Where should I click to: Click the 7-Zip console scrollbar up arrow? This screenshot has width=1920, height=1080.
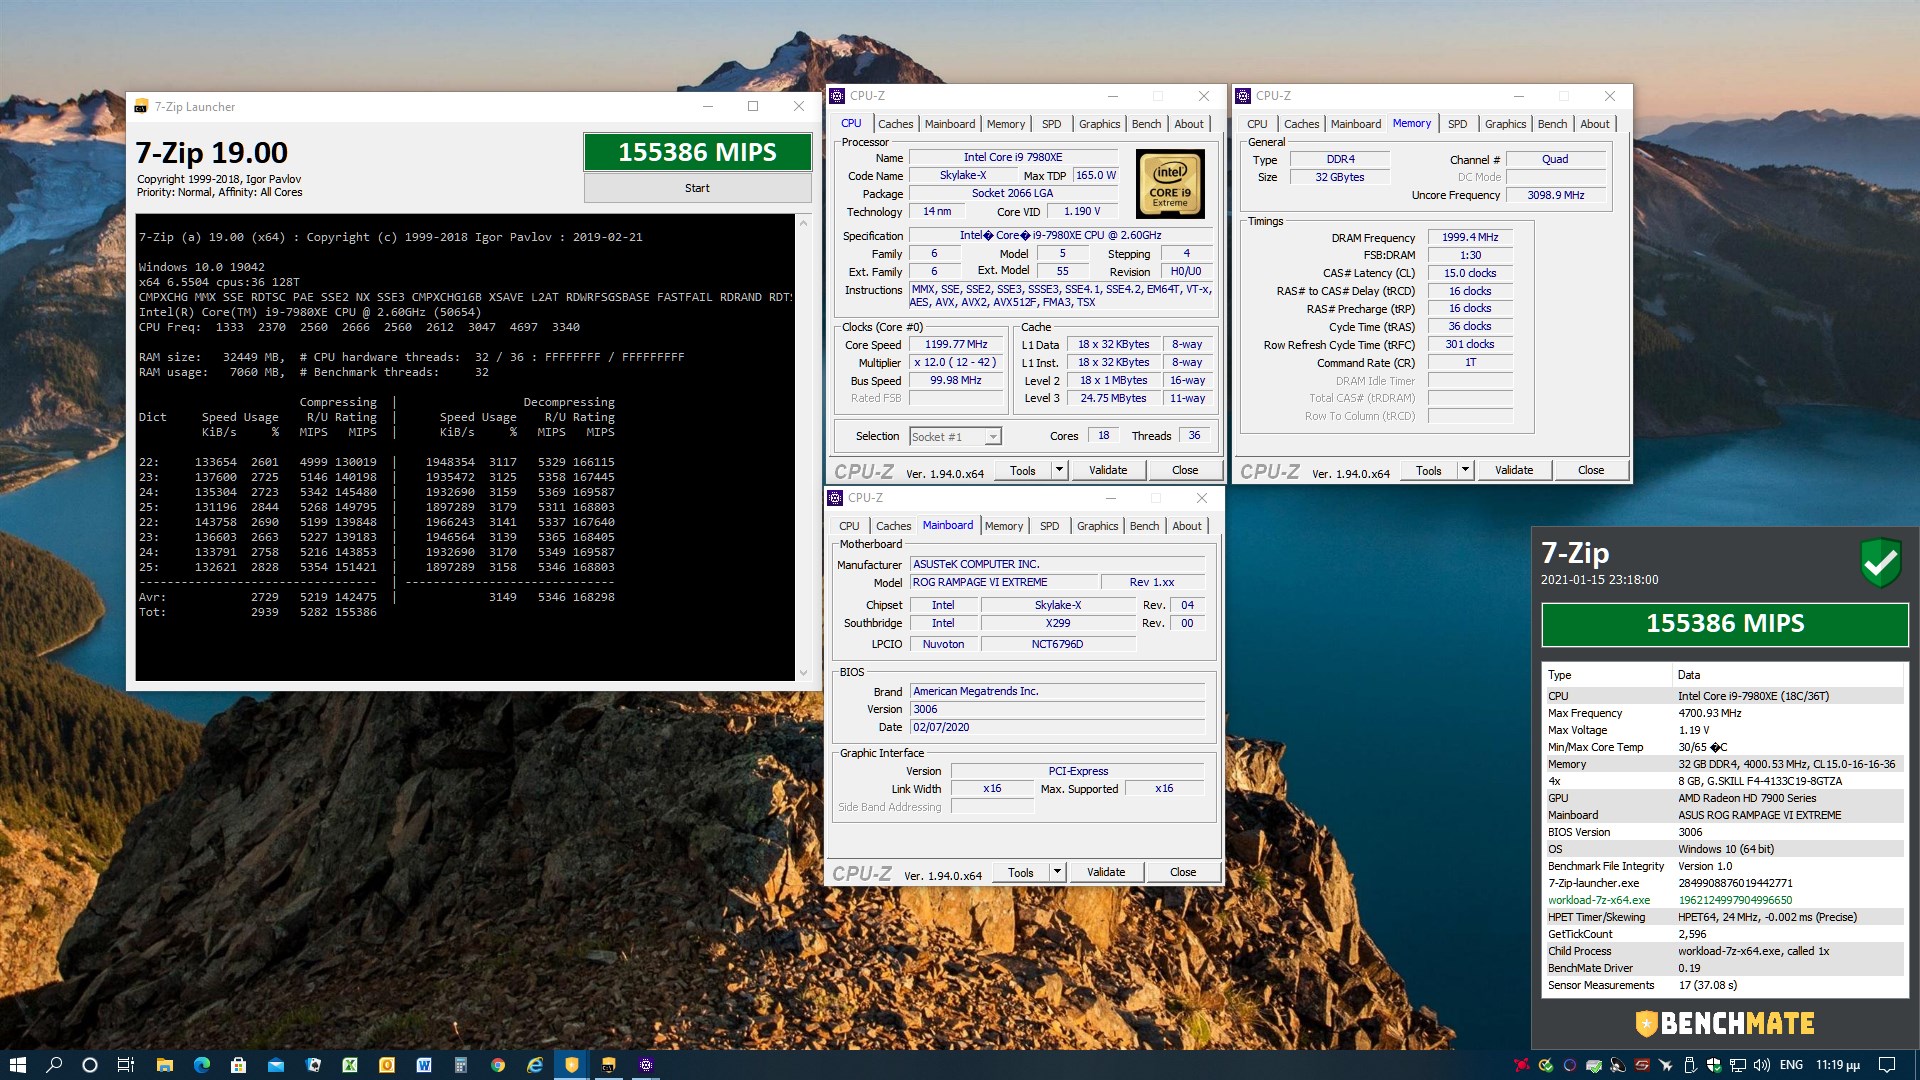803,223
